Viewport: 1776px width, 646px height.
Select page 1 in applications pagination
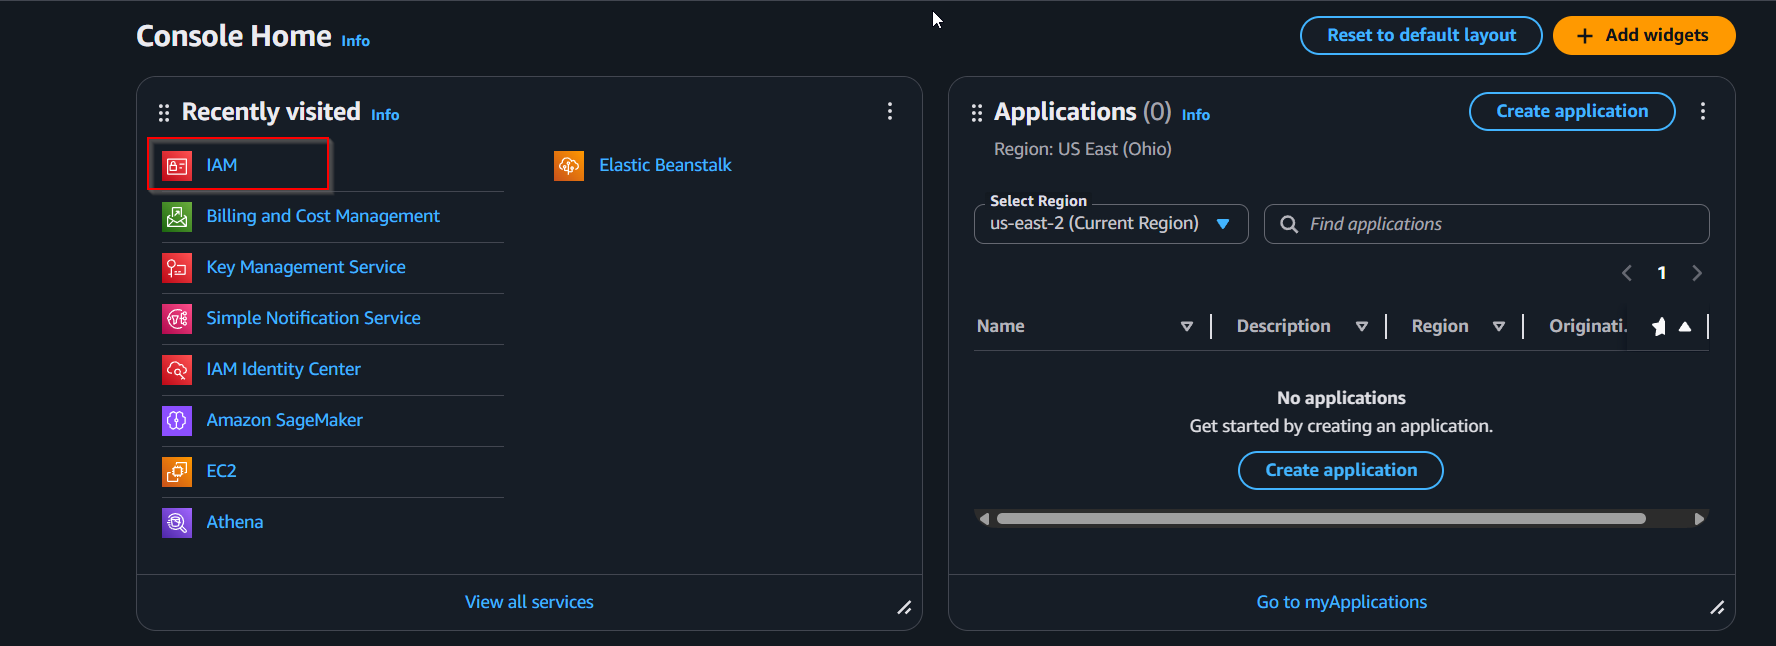tap(1662, 273)
